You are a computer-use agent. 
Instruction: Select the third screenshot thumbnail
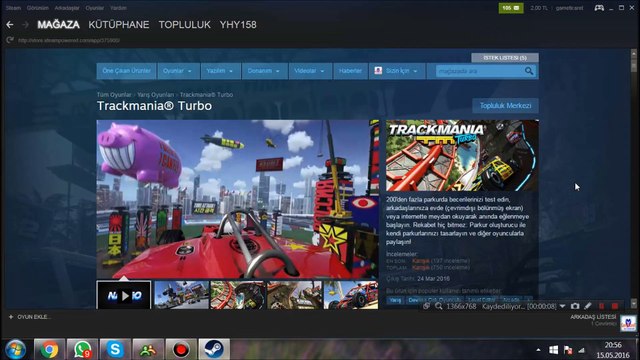coord(238,295)
